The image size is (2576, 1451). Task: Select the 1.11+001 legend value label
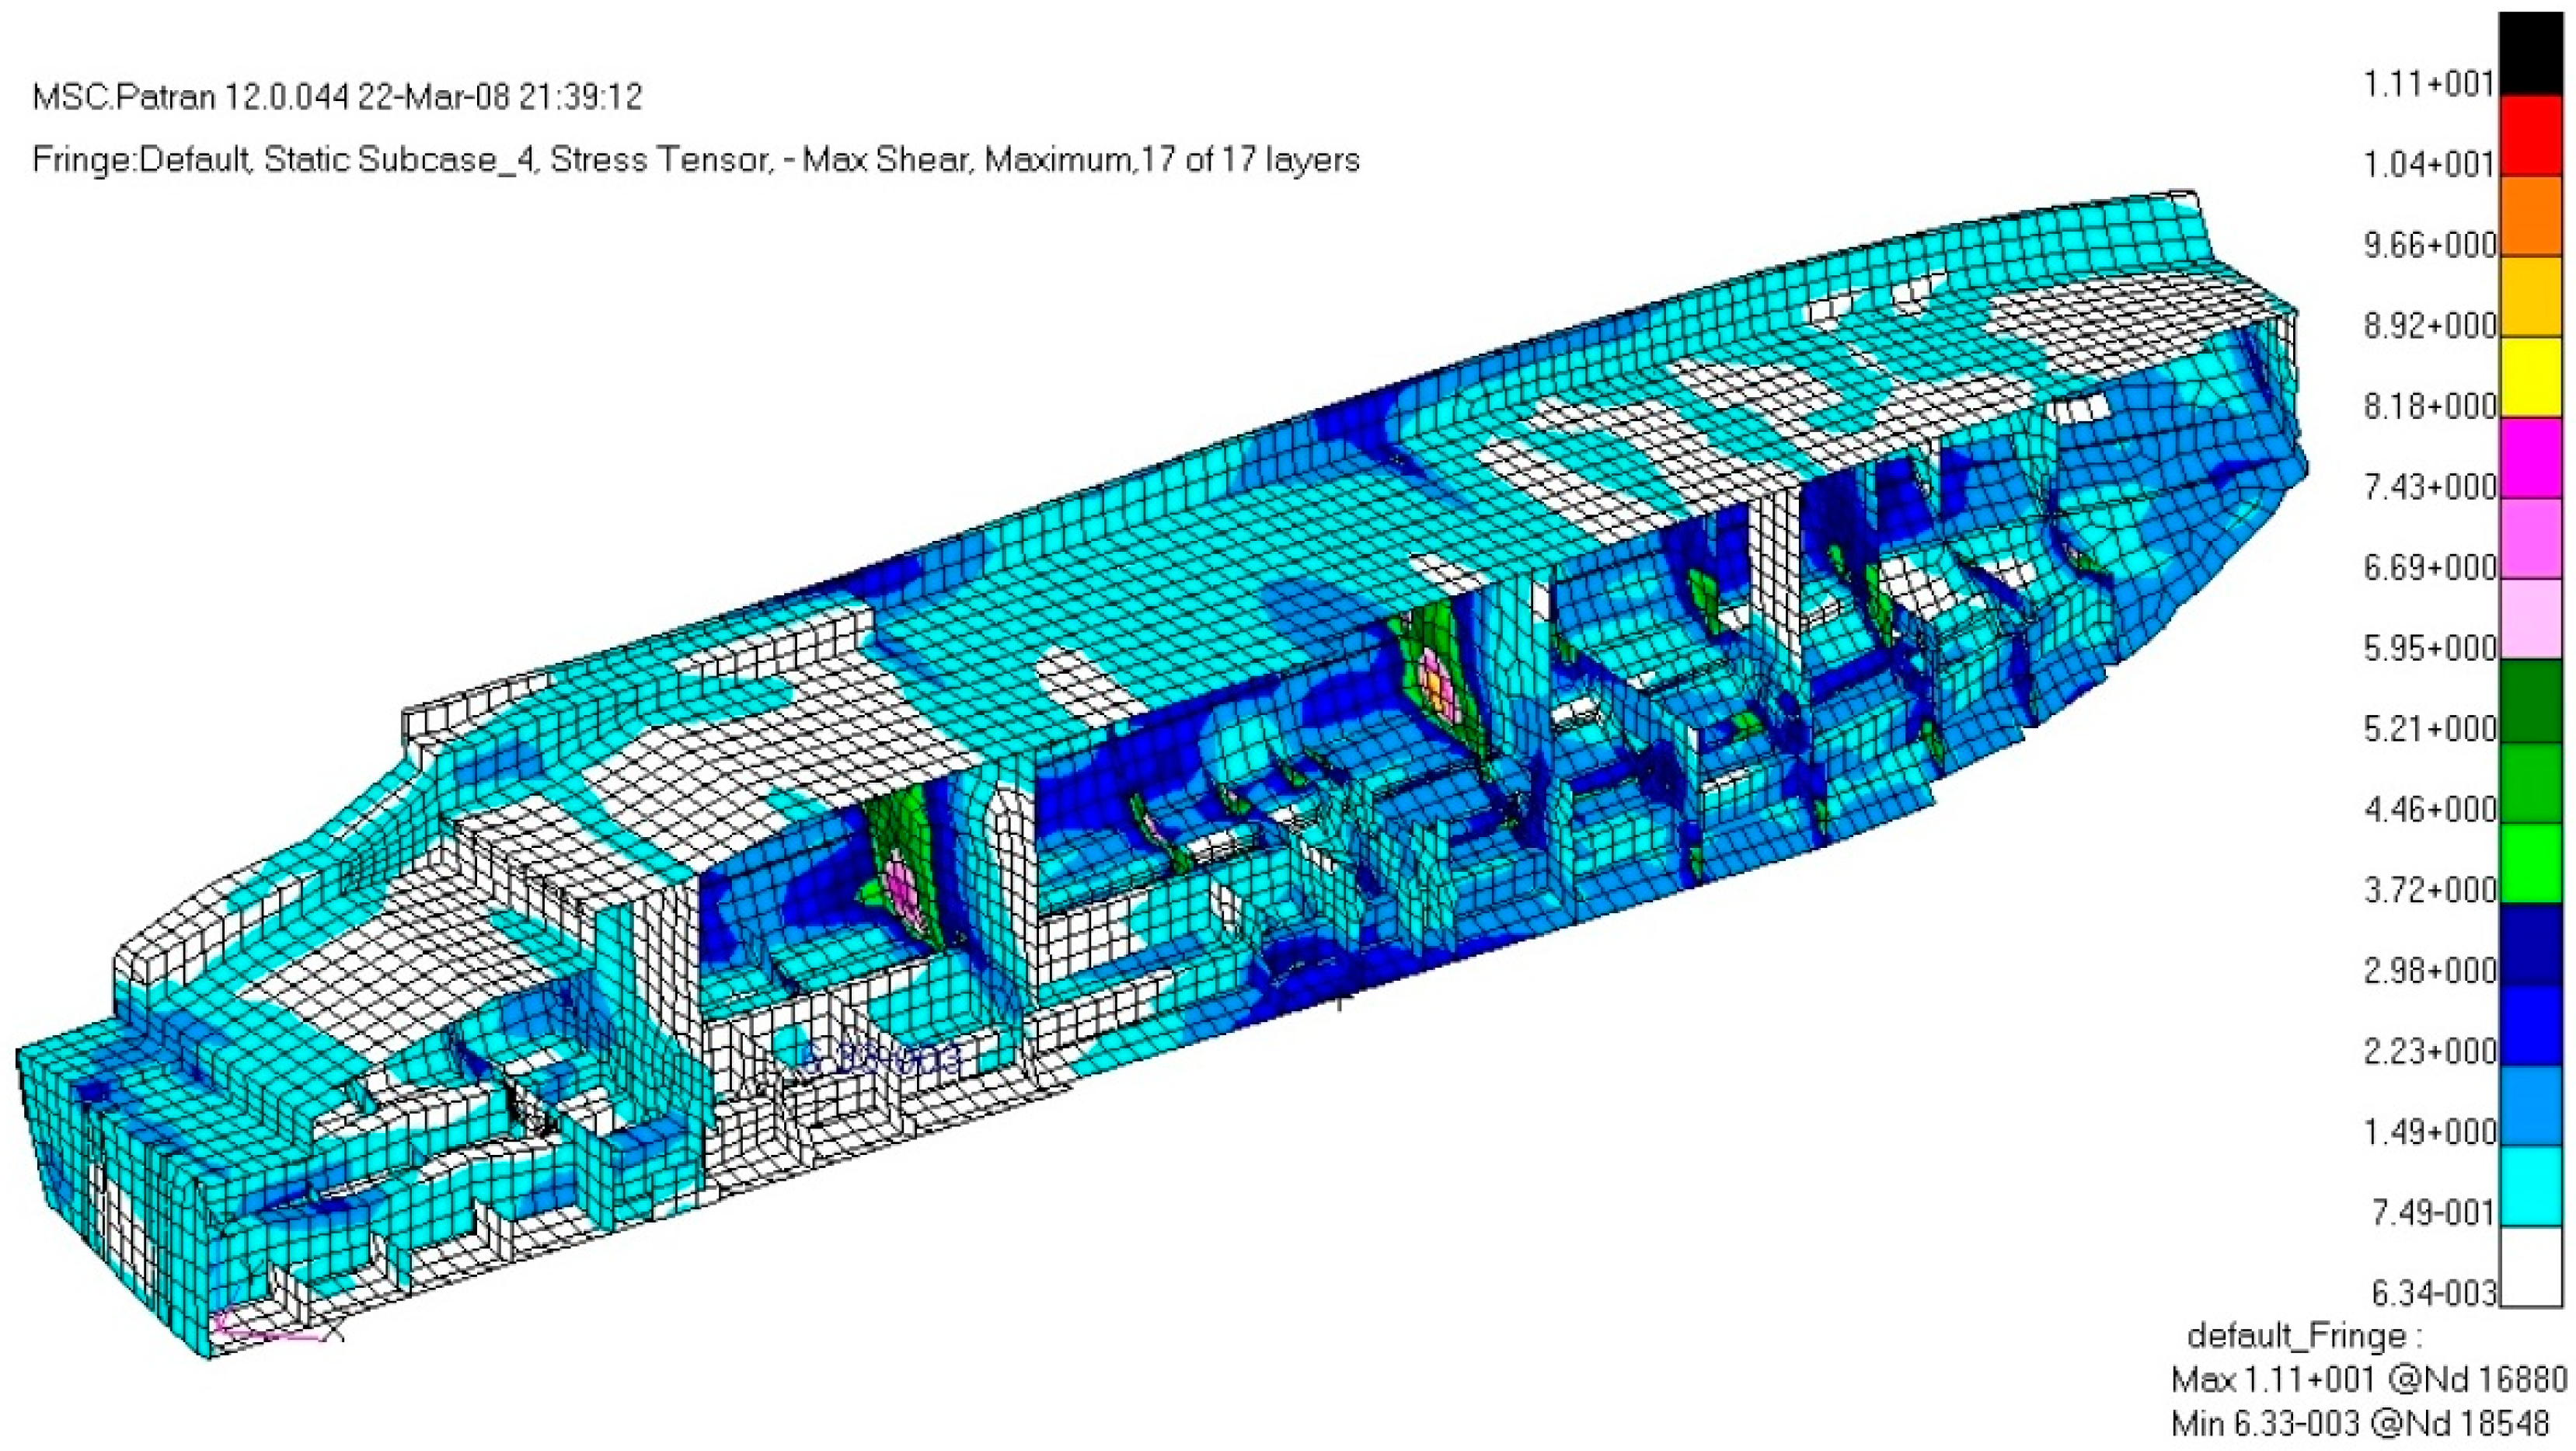2428,84
